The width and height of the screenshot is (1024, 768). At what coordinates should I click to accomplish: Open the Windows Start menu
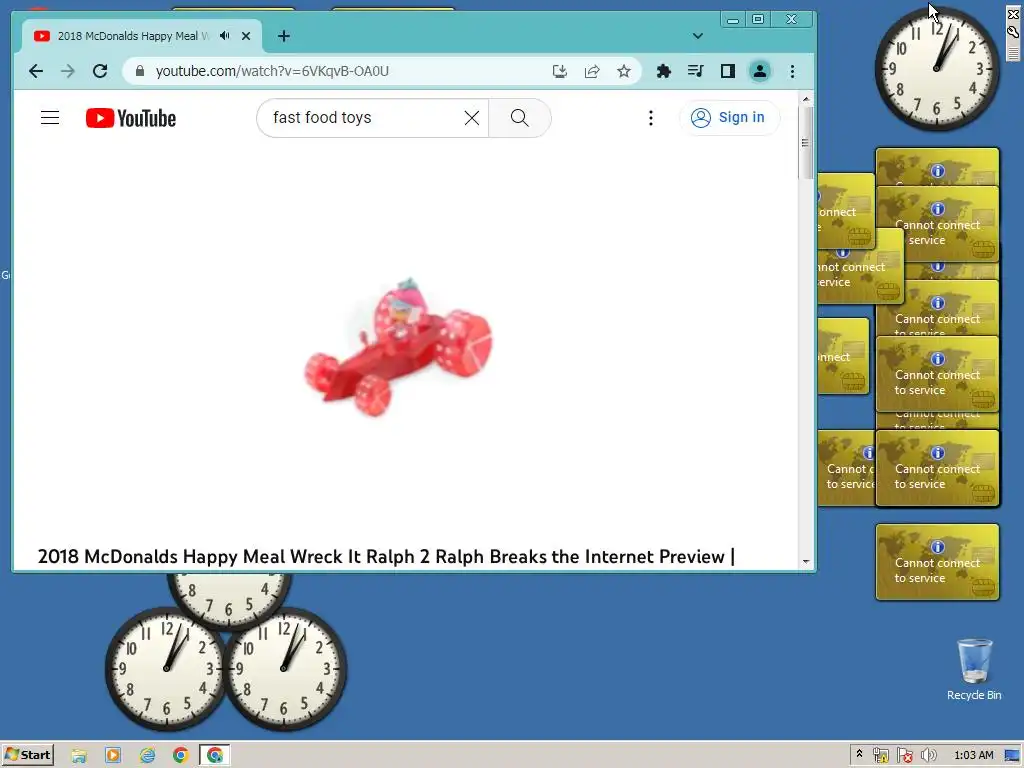pos(28,755)
